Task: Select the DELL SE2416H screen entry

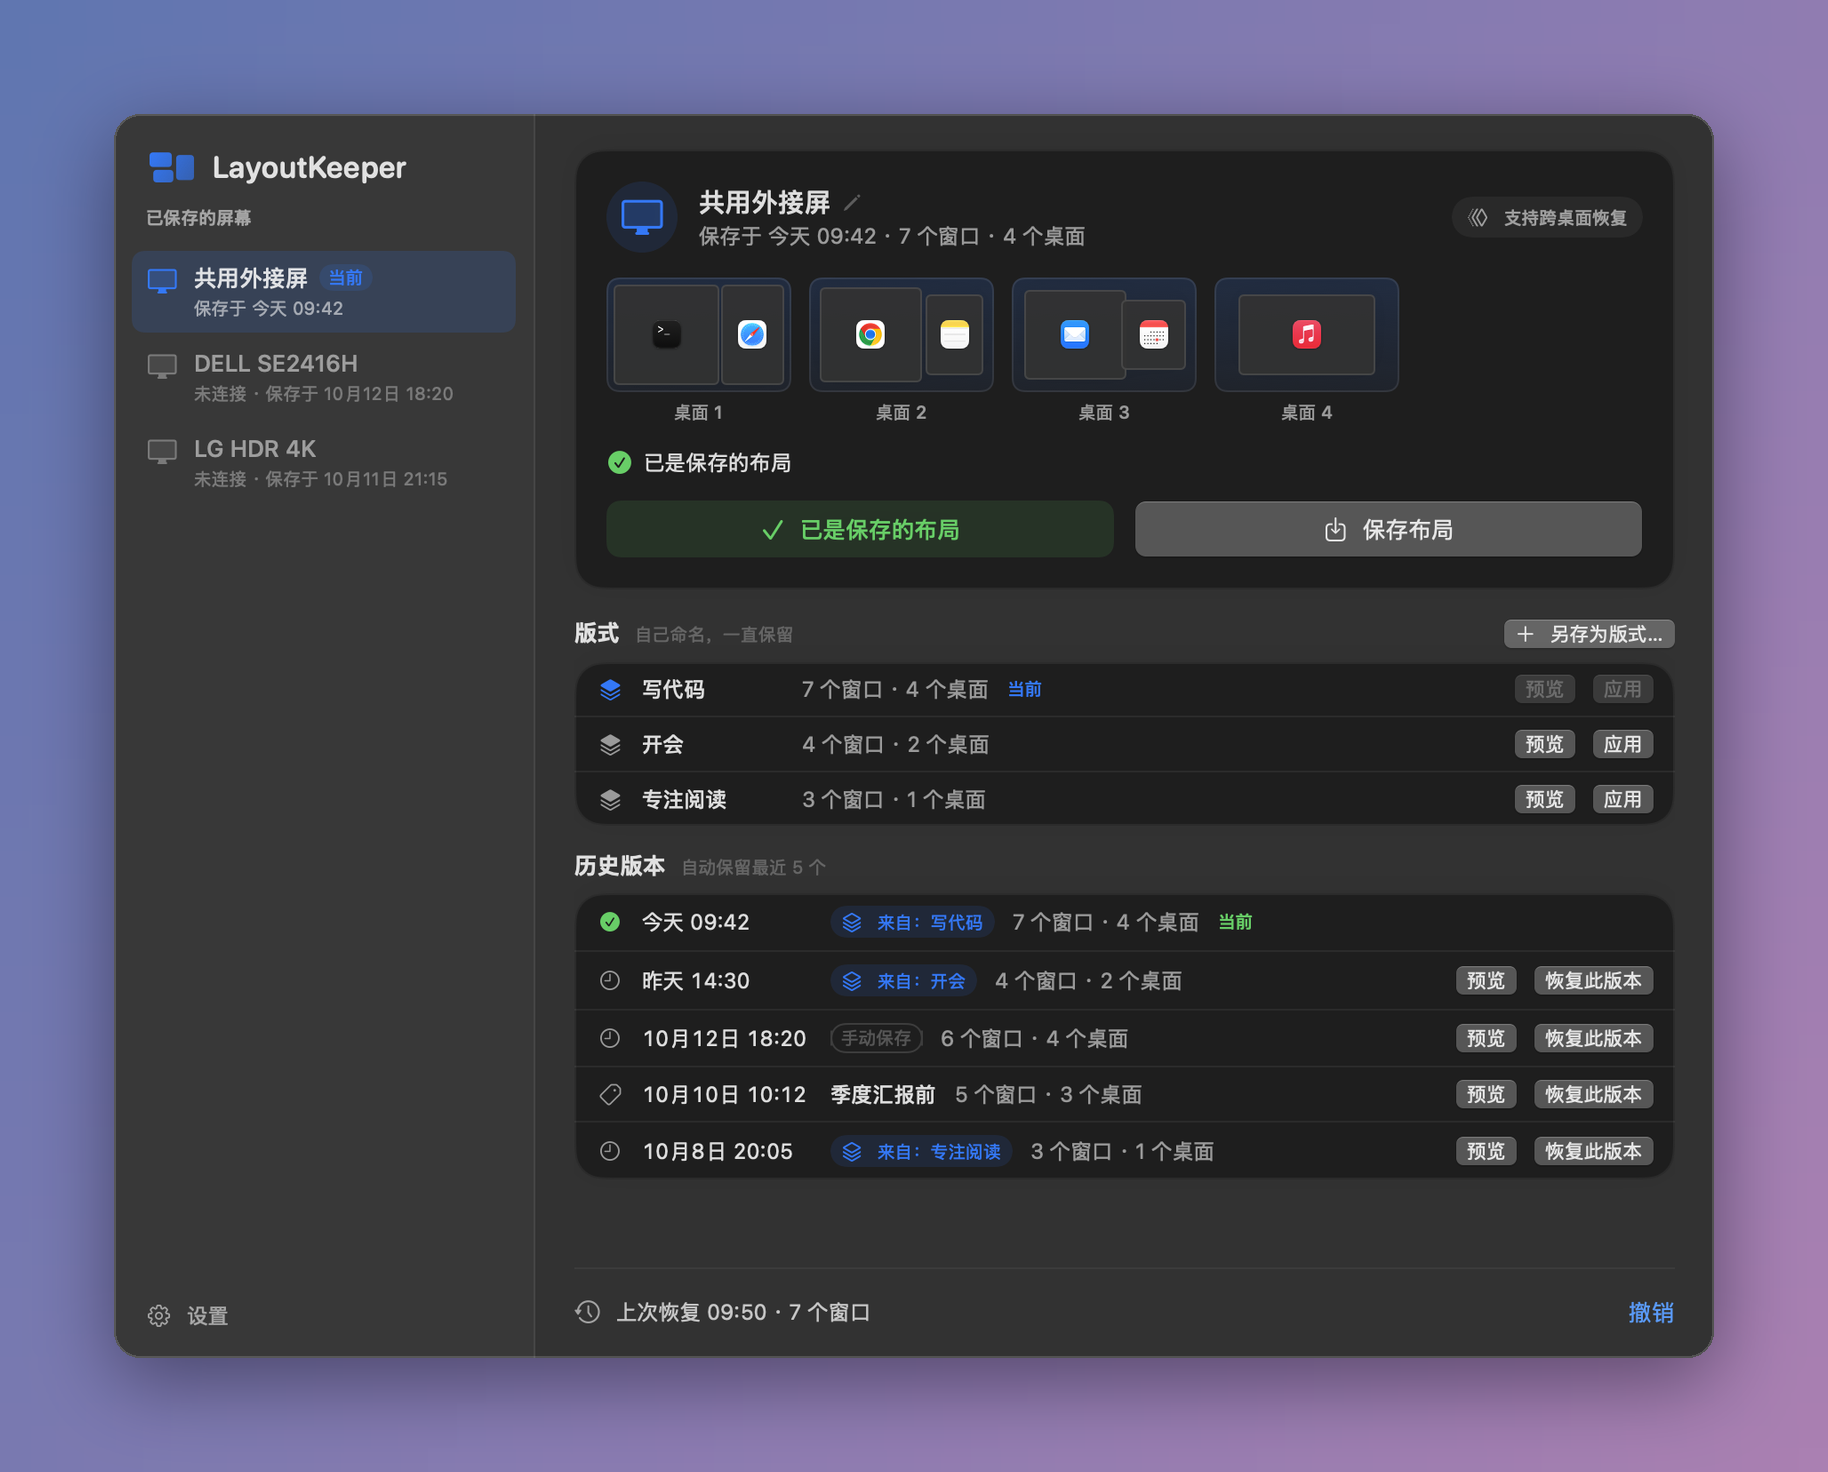Action: point(324,378)
